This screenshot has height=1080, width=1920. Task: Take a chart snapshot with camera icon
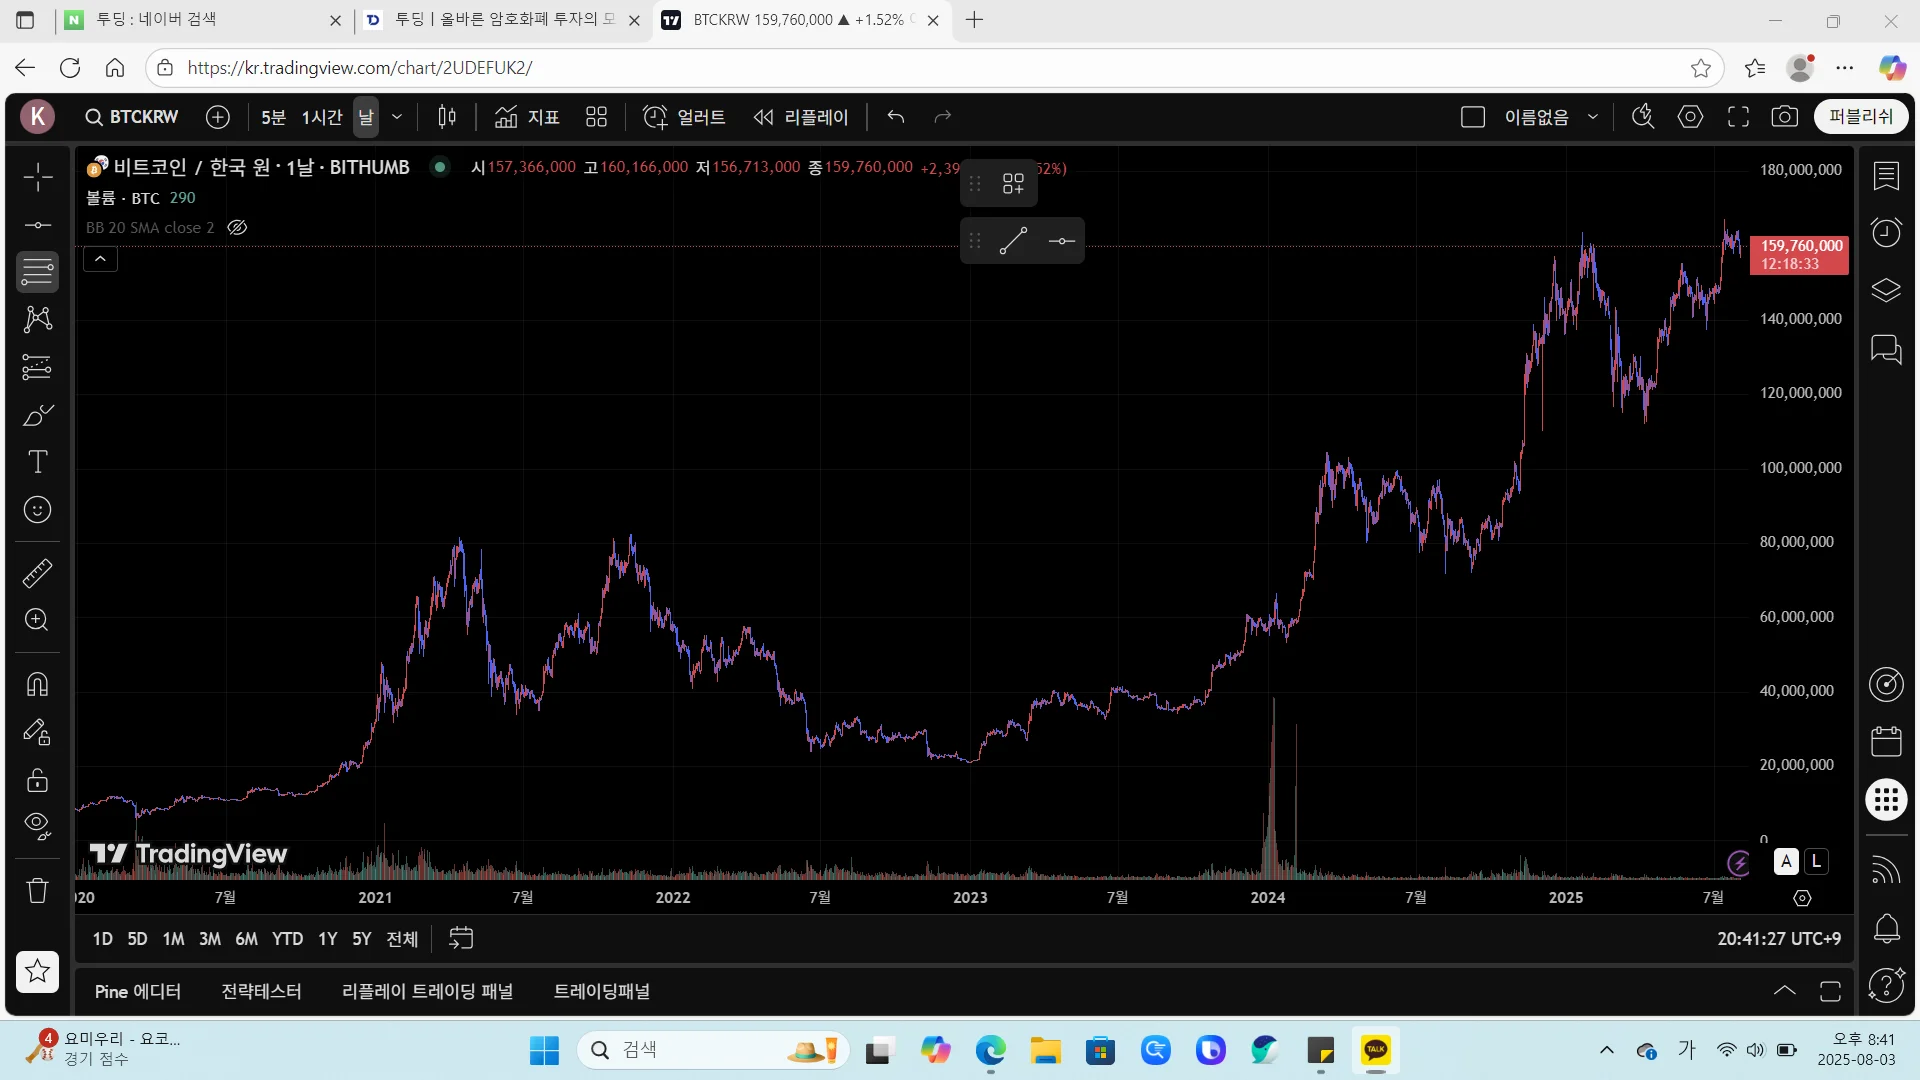click(x=1784, y=117)
